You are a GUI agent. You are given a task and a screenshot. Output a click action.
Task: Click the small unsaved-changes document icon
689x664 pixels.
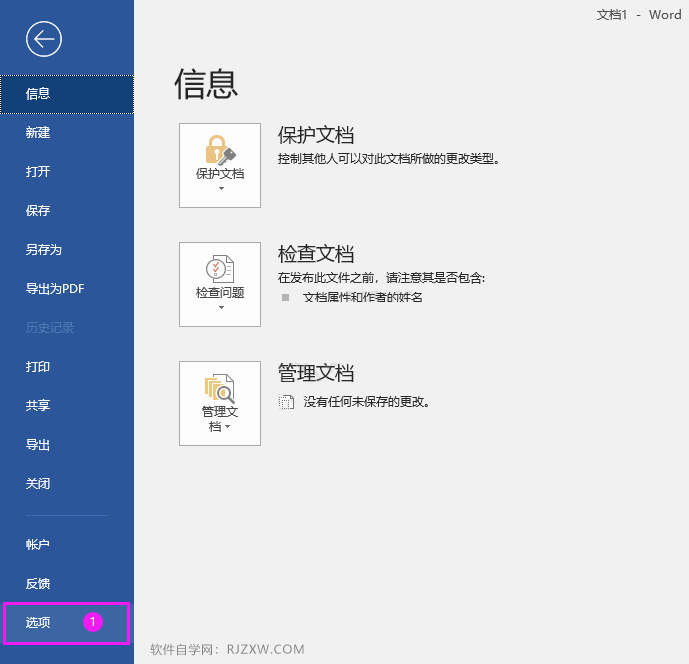286,402
